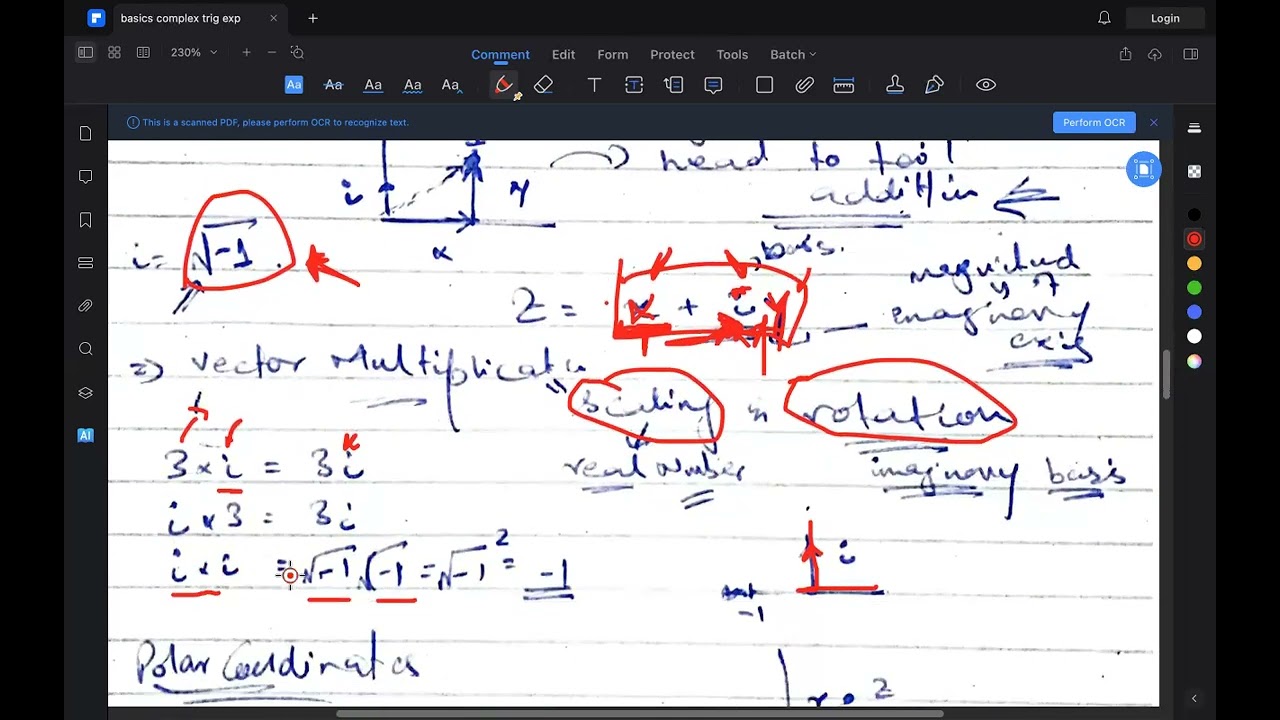Click the Login button

1165,18
